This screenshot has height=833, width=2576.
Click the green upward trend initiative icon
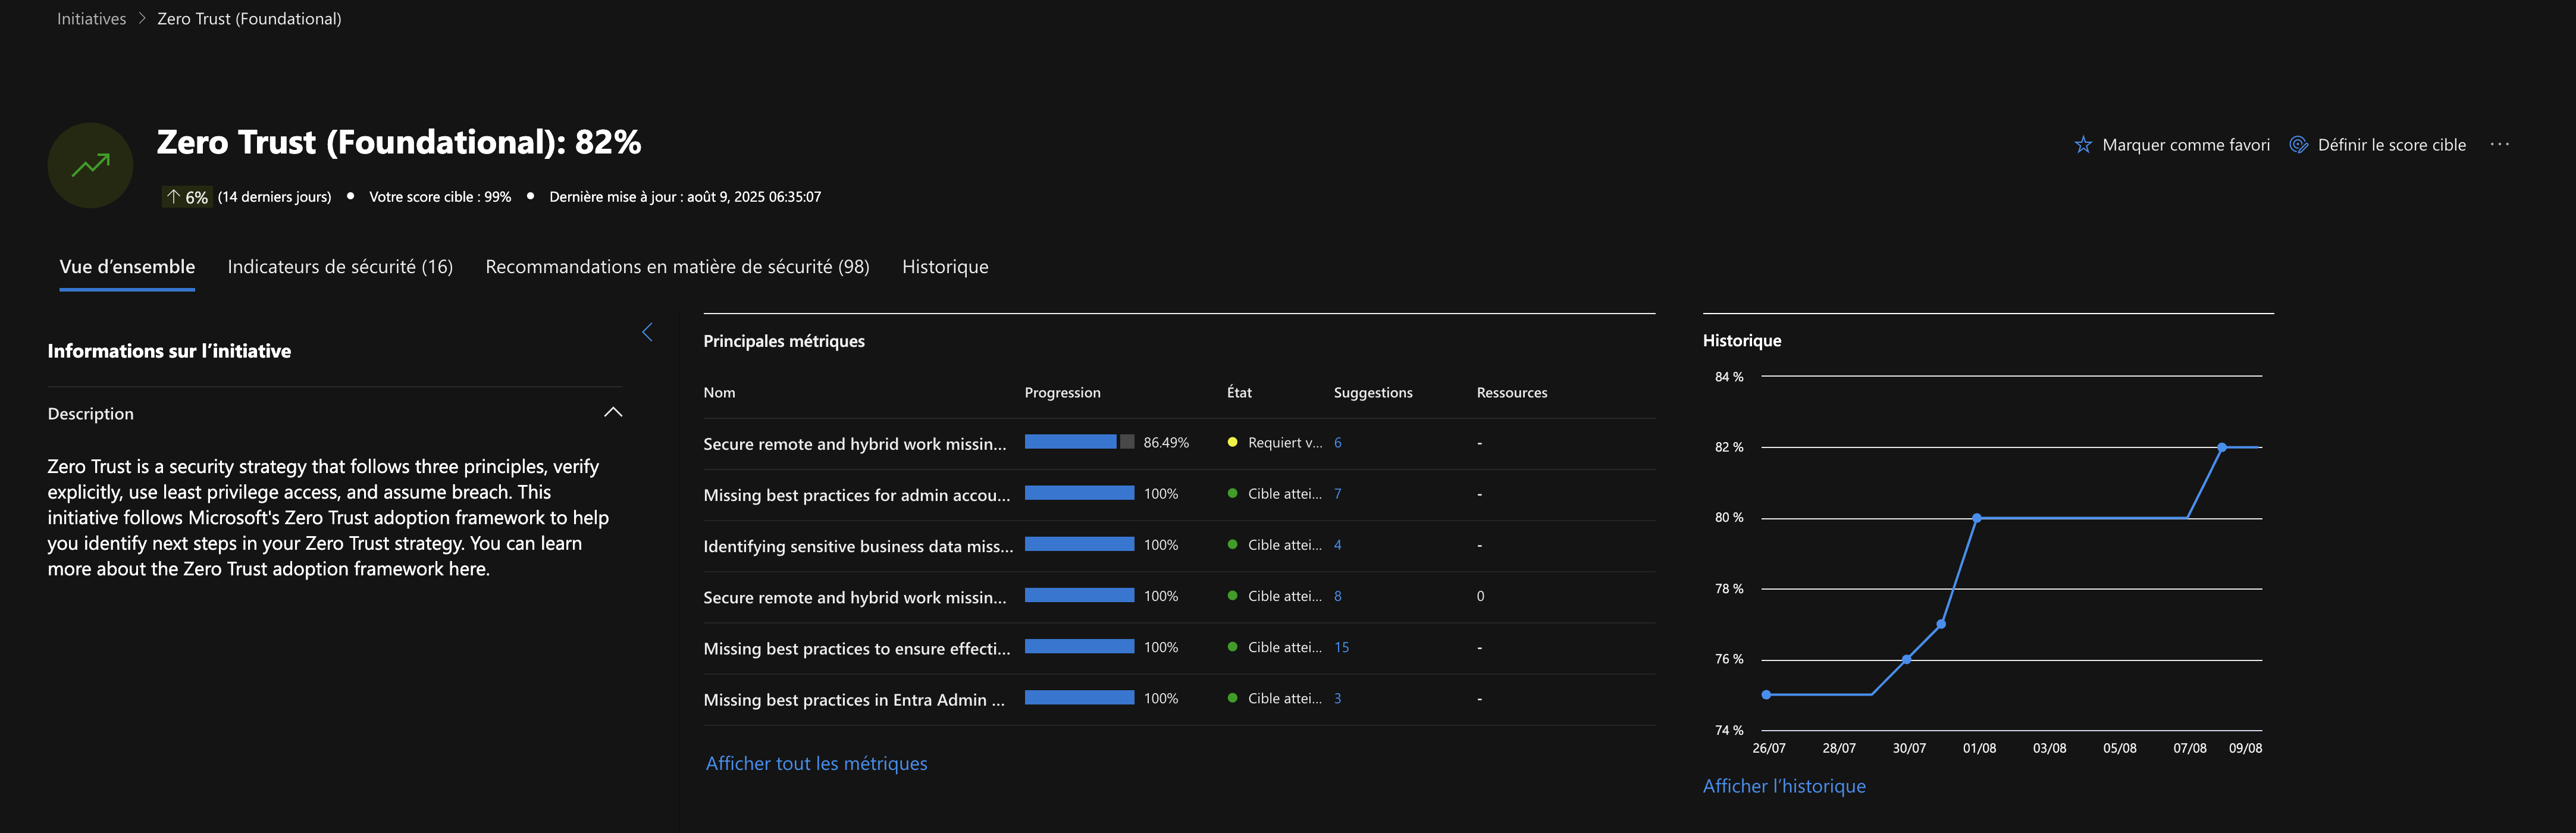[90, 165]
